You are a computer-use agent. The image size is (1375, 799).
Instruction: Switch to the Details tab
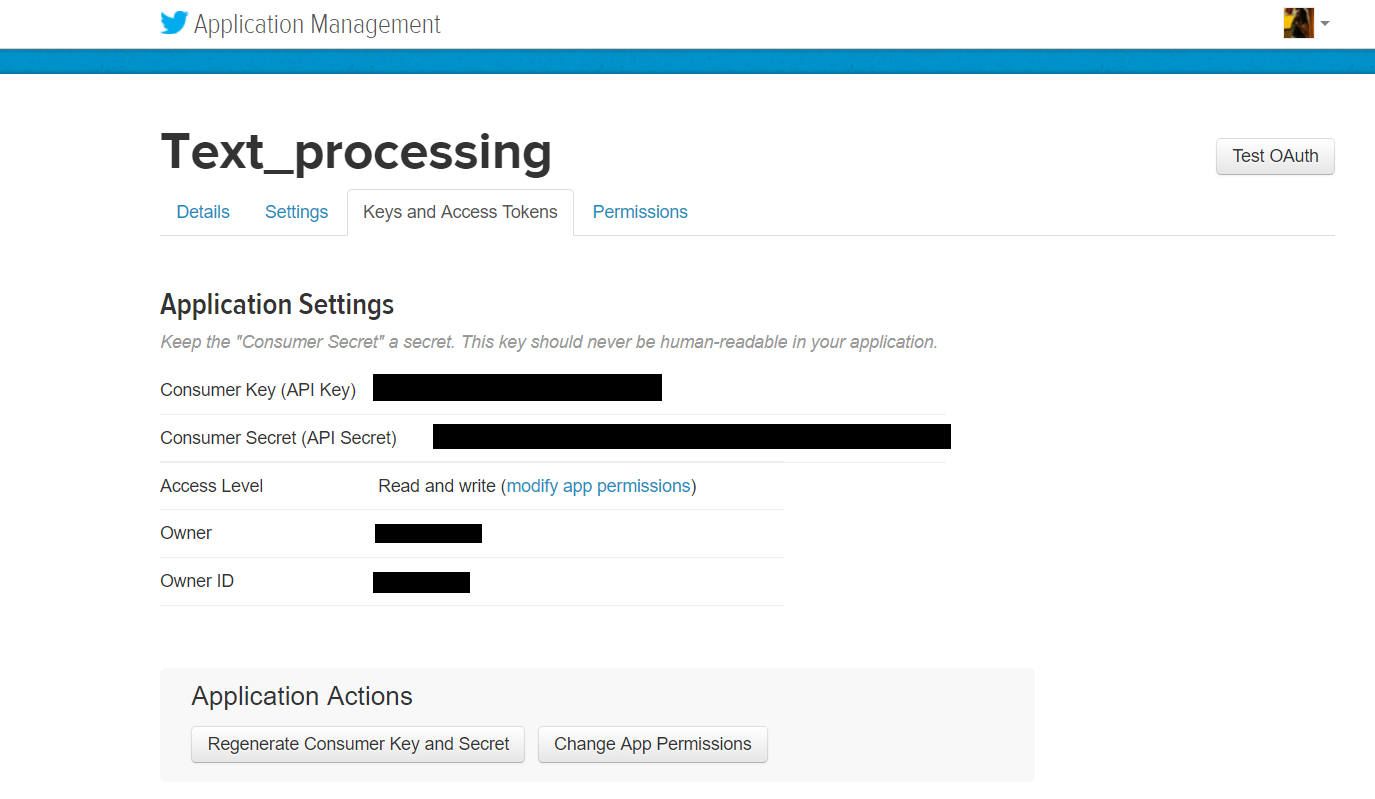coord(203,212)
